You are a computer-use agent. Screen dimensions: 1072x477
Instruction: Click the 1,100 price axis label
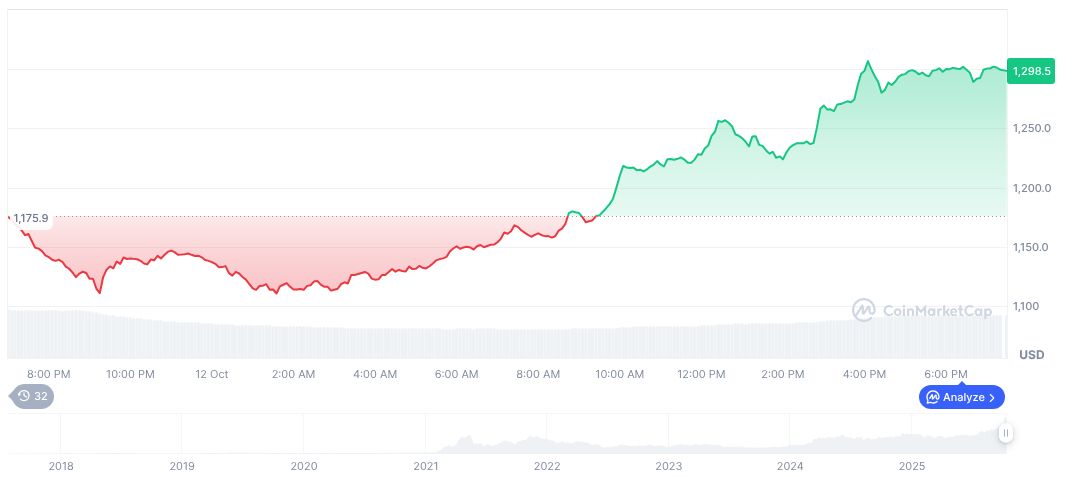(x=1027, y=306)
